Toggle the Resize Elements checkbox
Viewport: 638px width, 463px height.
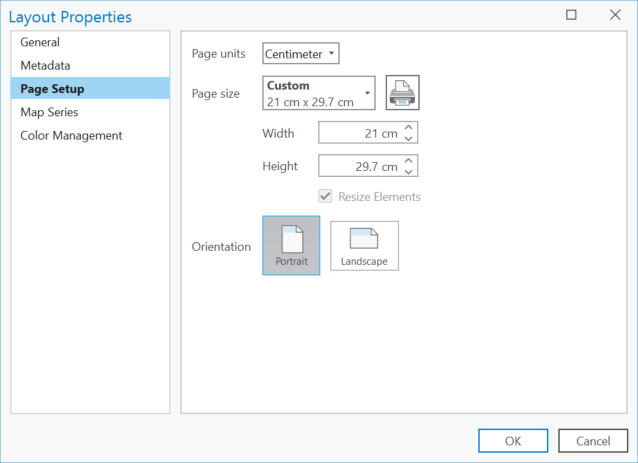pyautogui.click(x=325, y=196)
